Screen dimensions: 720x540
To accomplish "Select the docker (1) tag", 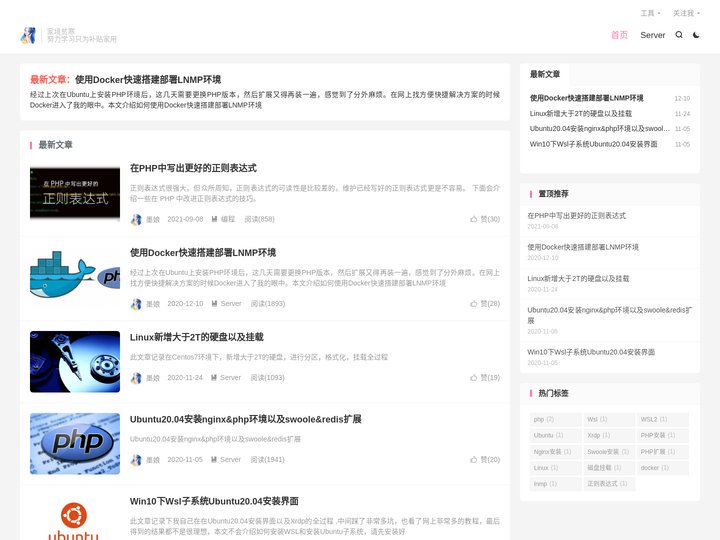I will tap(663, 468).
